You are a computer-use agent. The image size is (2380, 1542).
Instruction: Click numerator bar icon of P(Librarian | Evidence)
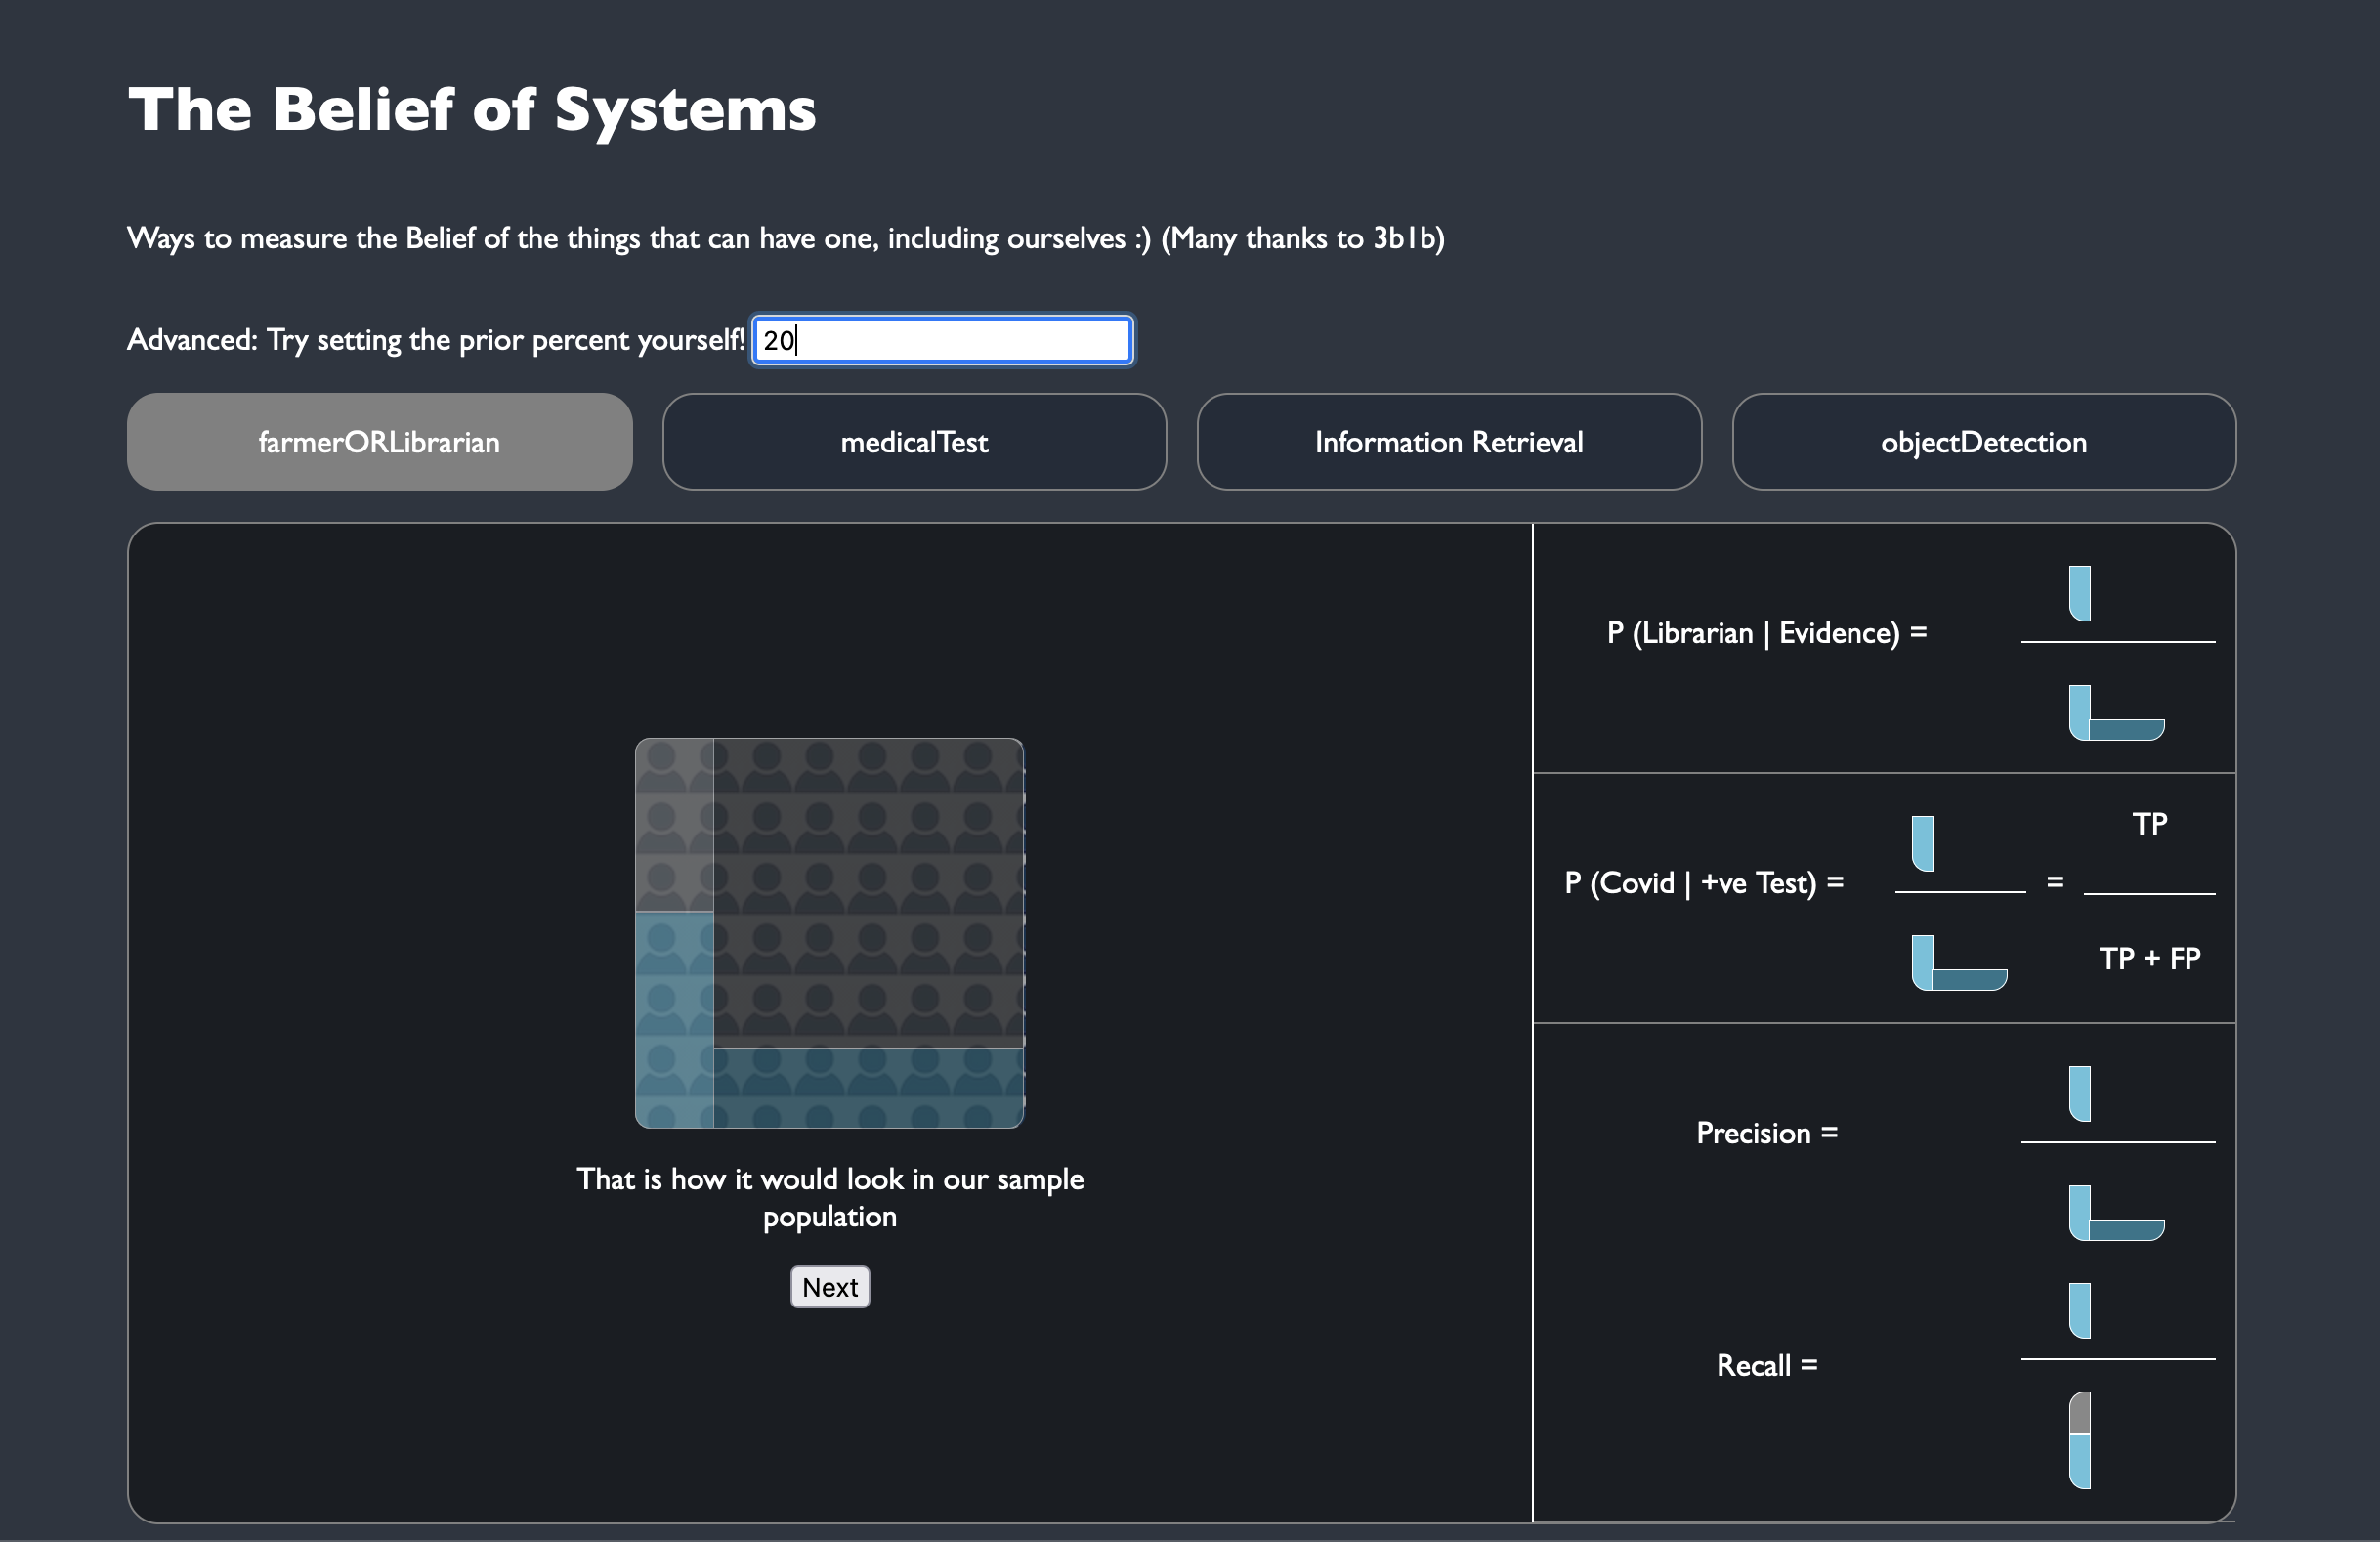[2080, 593]
